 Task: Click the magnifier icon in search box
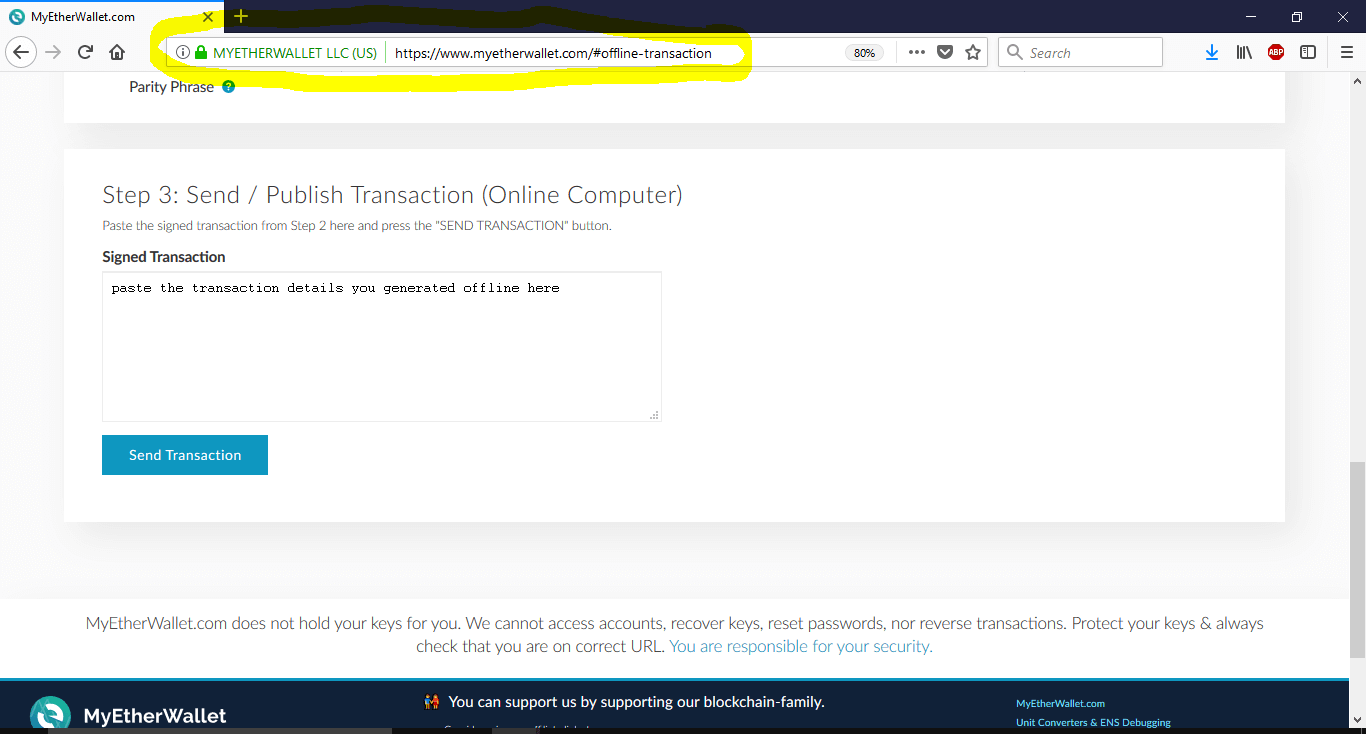[1015, 53]
